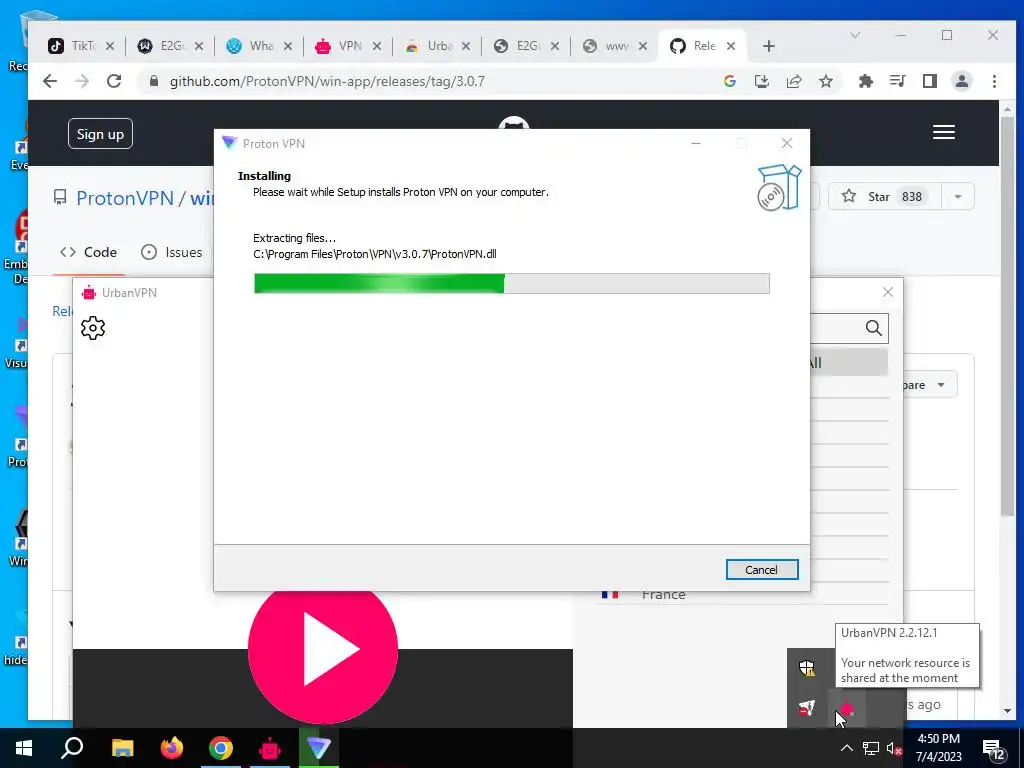Image resolution: width=1024 pixels, height=768 pixels.
Task: Open UrbanVPN settings gear
Action: coord(93,328)
